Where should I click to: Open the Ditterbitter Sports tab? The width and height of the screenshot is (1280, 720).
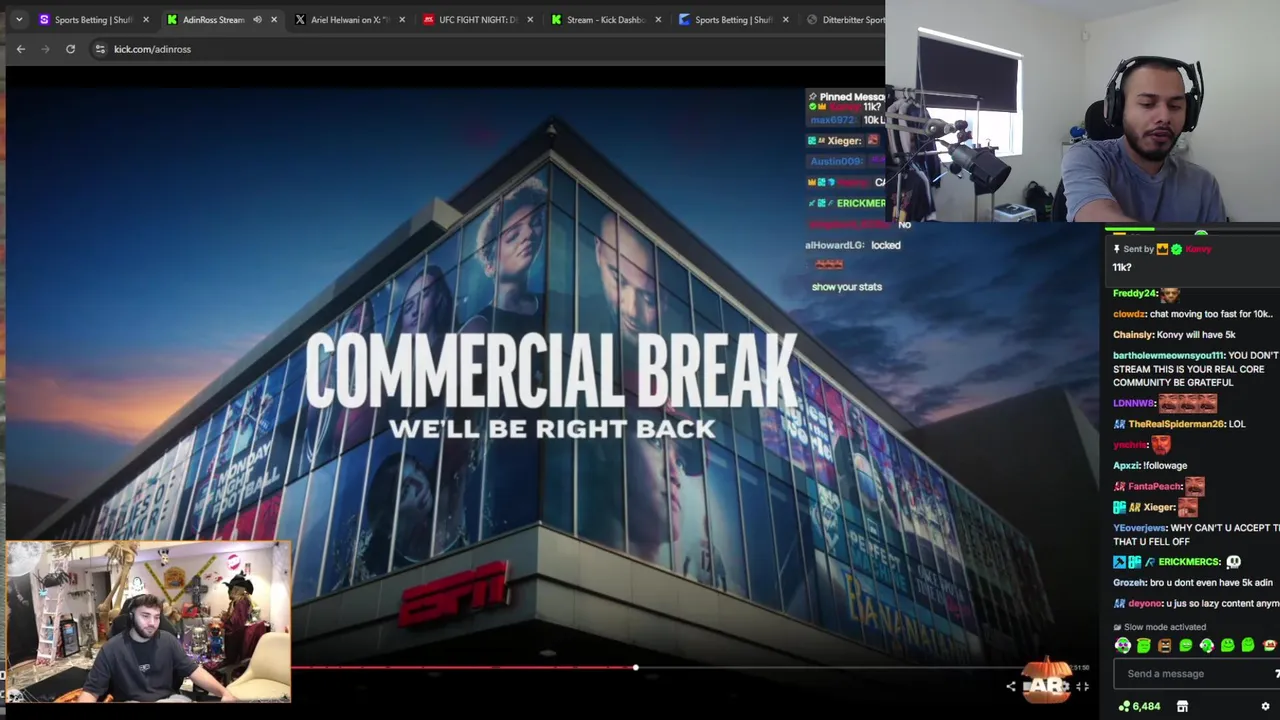[845, 19]
